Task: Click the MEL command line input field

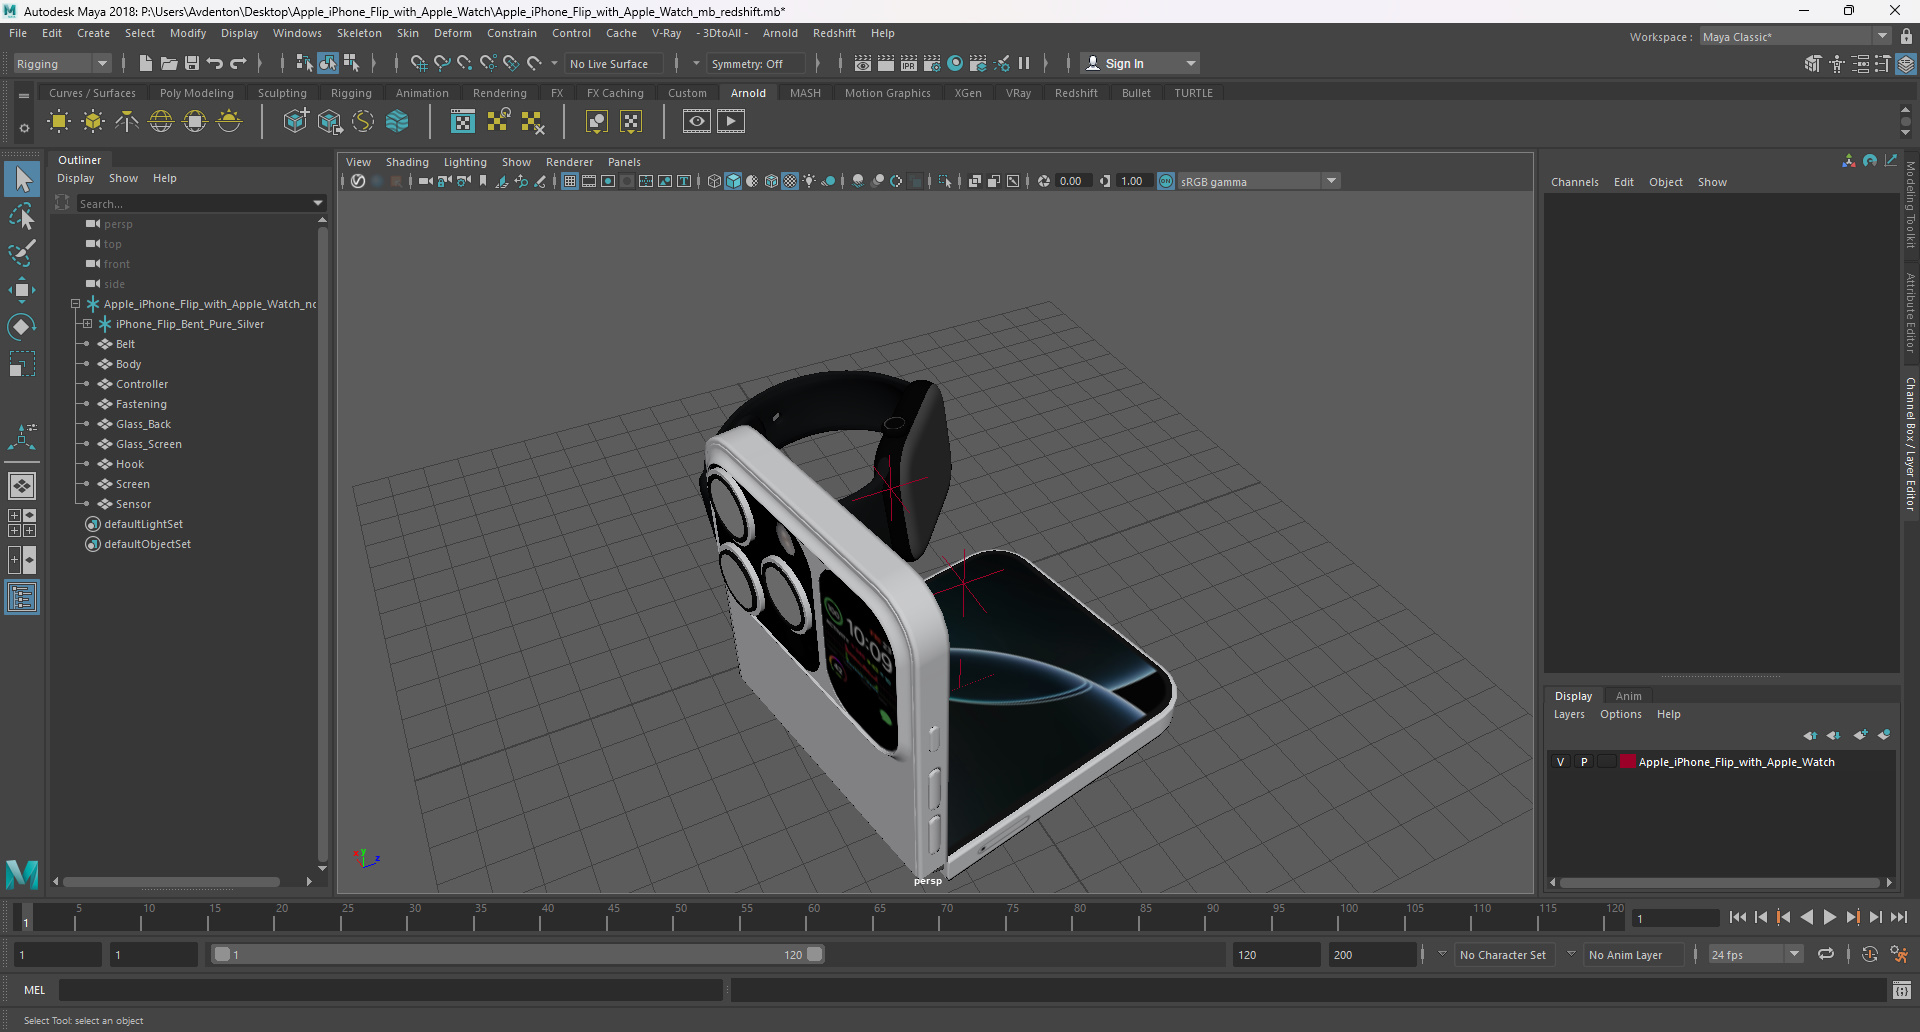Action: pos(390,990)
